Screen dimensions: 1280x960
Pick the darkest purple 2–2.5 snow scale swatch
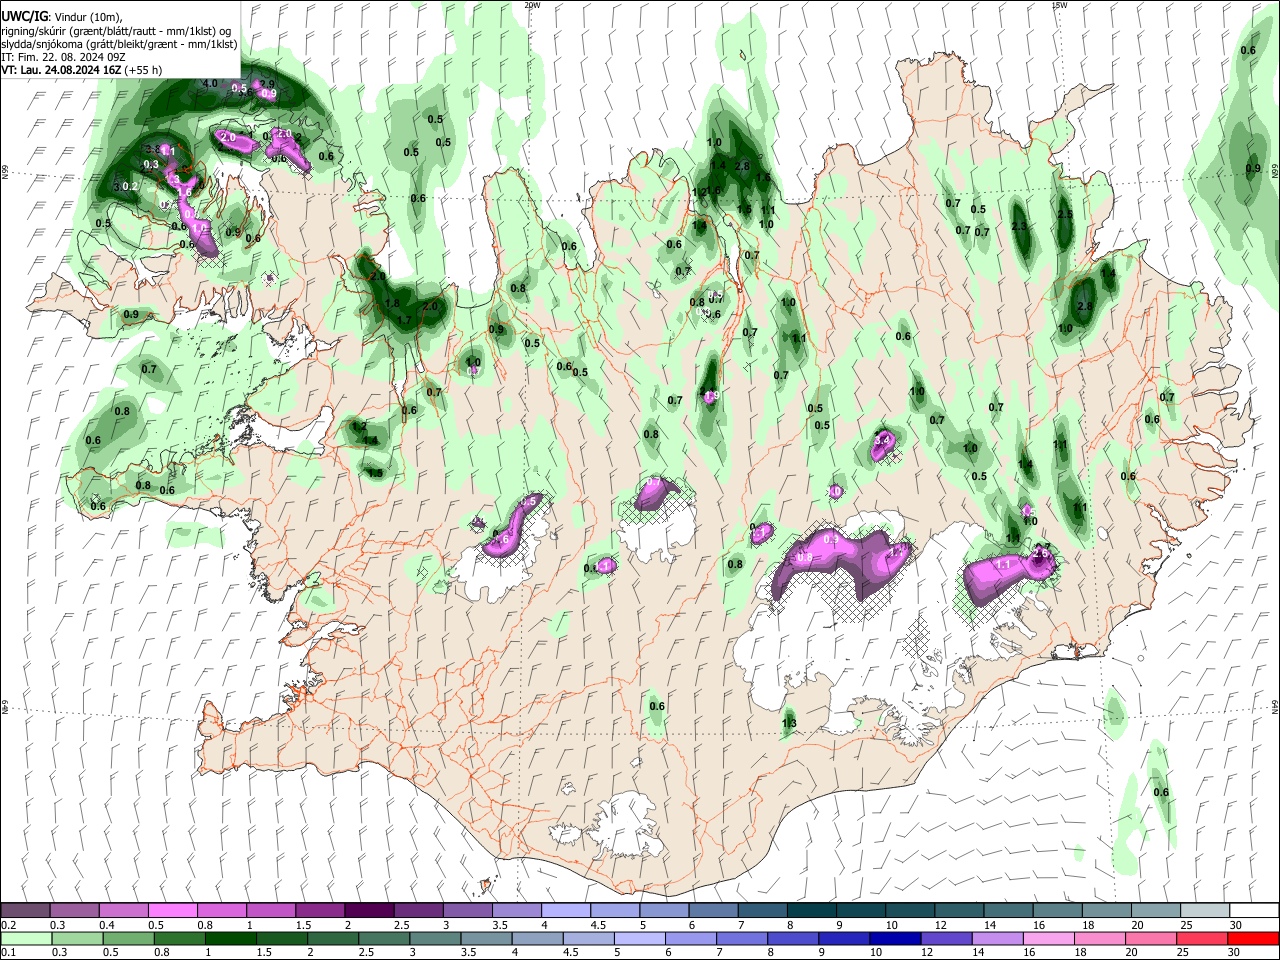369,911
